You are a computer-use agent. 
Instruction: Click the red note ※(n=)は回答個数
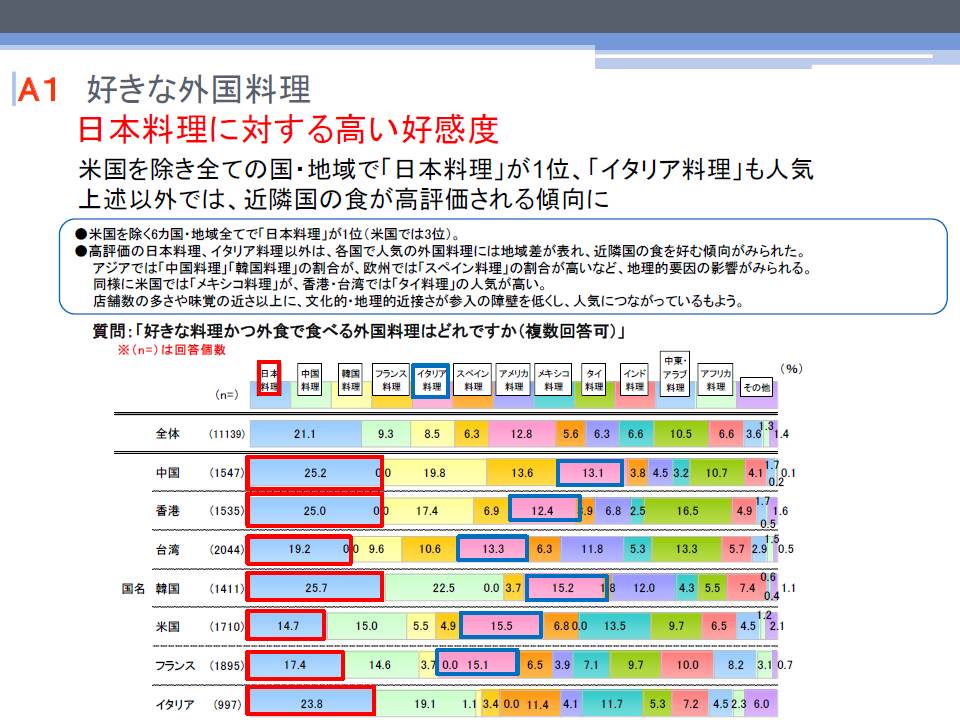[x=172, y=350]
